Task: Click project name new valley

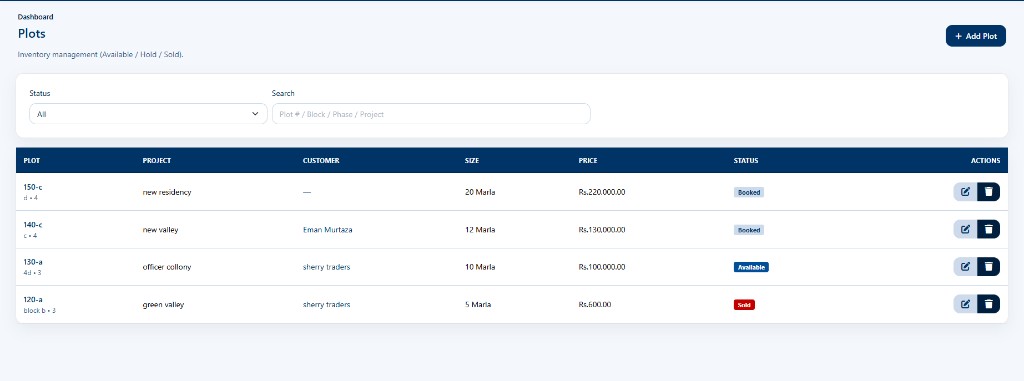Action: click(x=160, y=230)
